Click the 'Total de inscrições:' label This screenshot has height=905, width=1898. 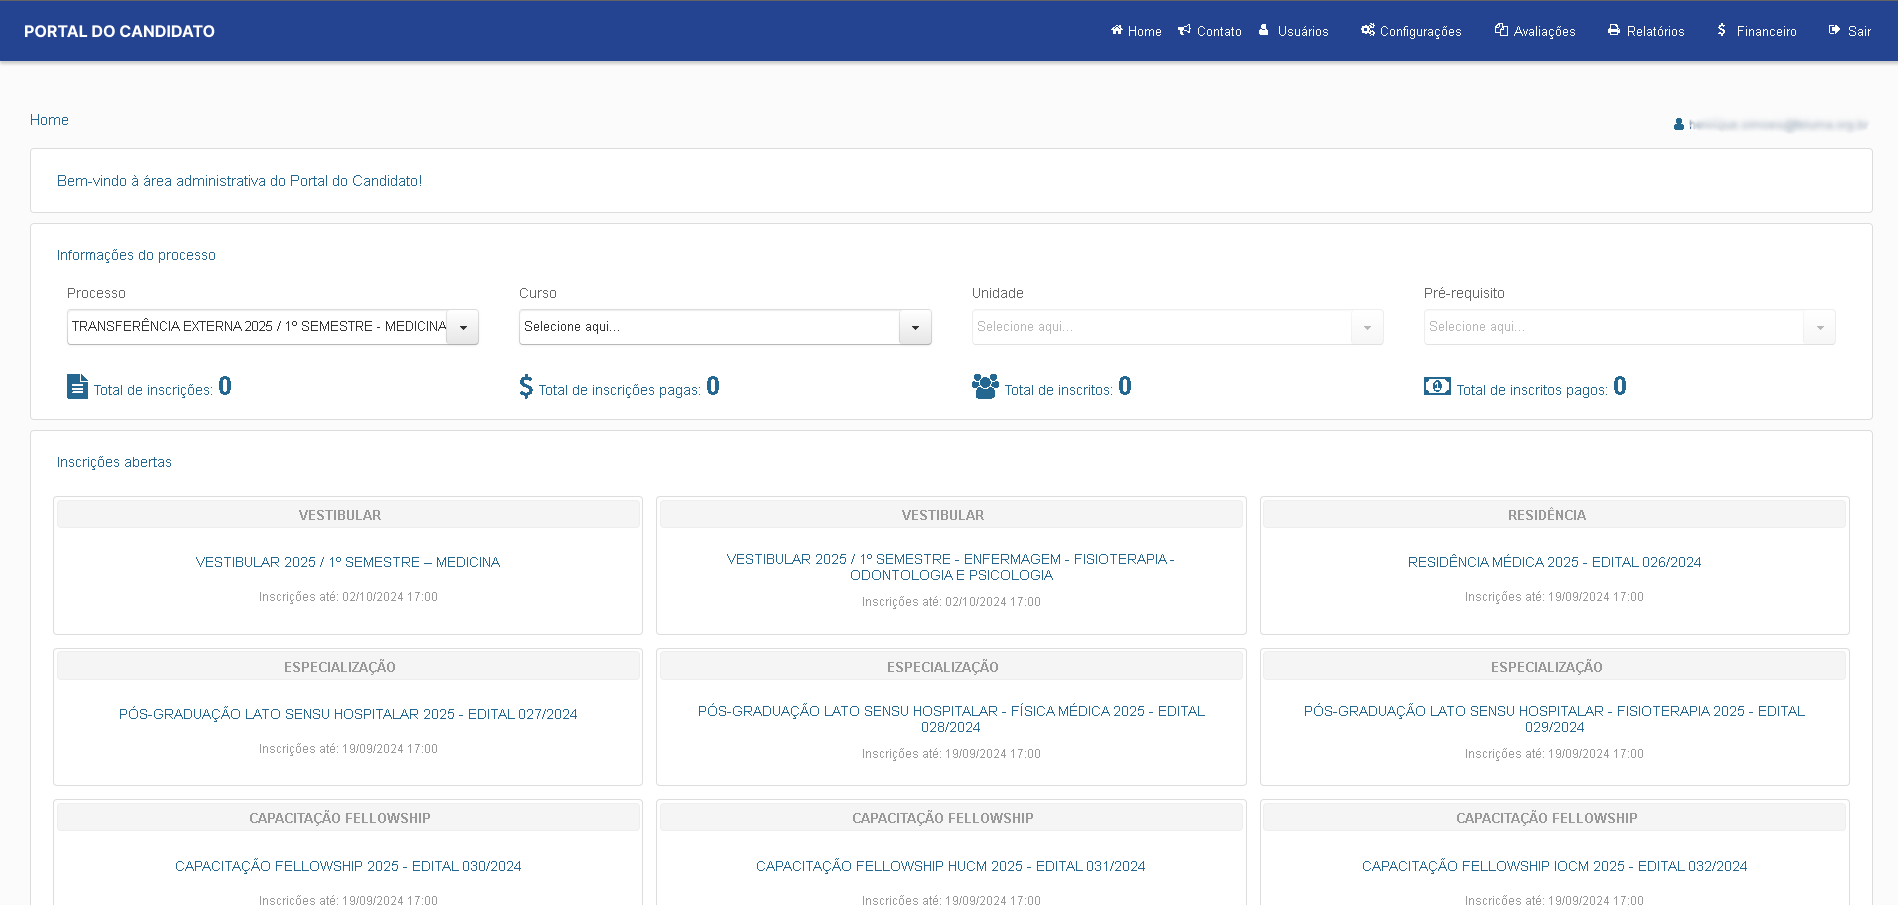pyautogui.click(x=153, y=390)
